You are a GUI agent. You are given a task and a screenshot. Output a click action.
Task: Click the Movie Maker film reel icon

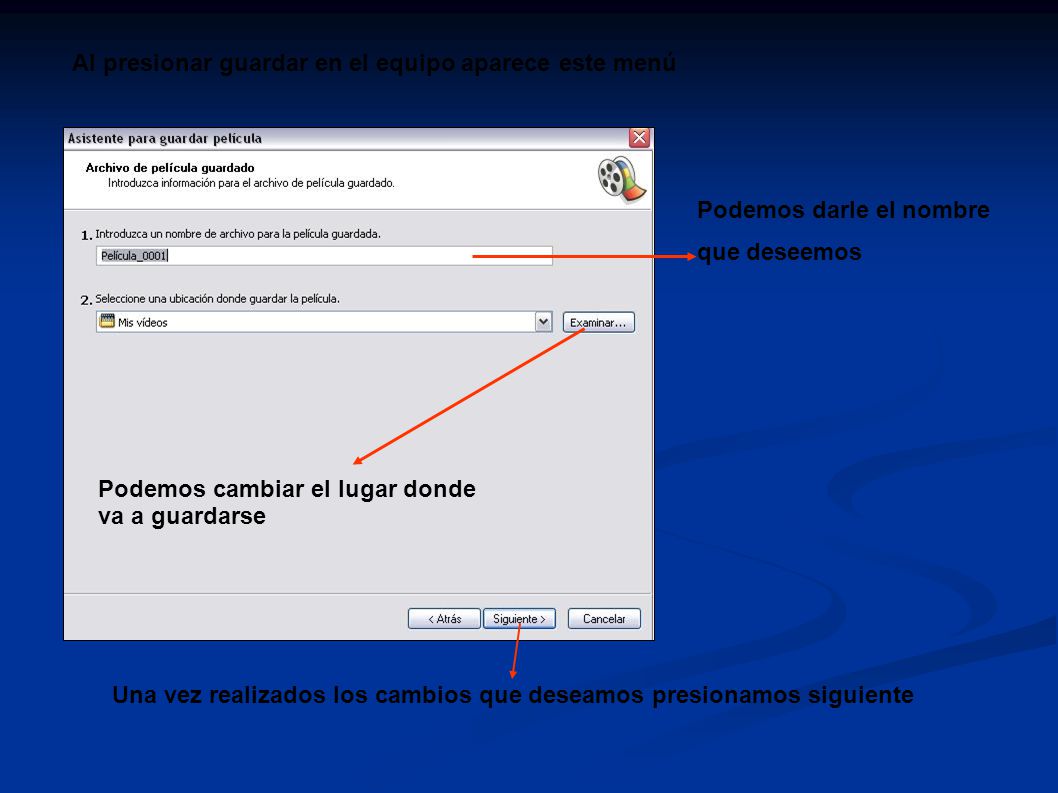(621, 179)
